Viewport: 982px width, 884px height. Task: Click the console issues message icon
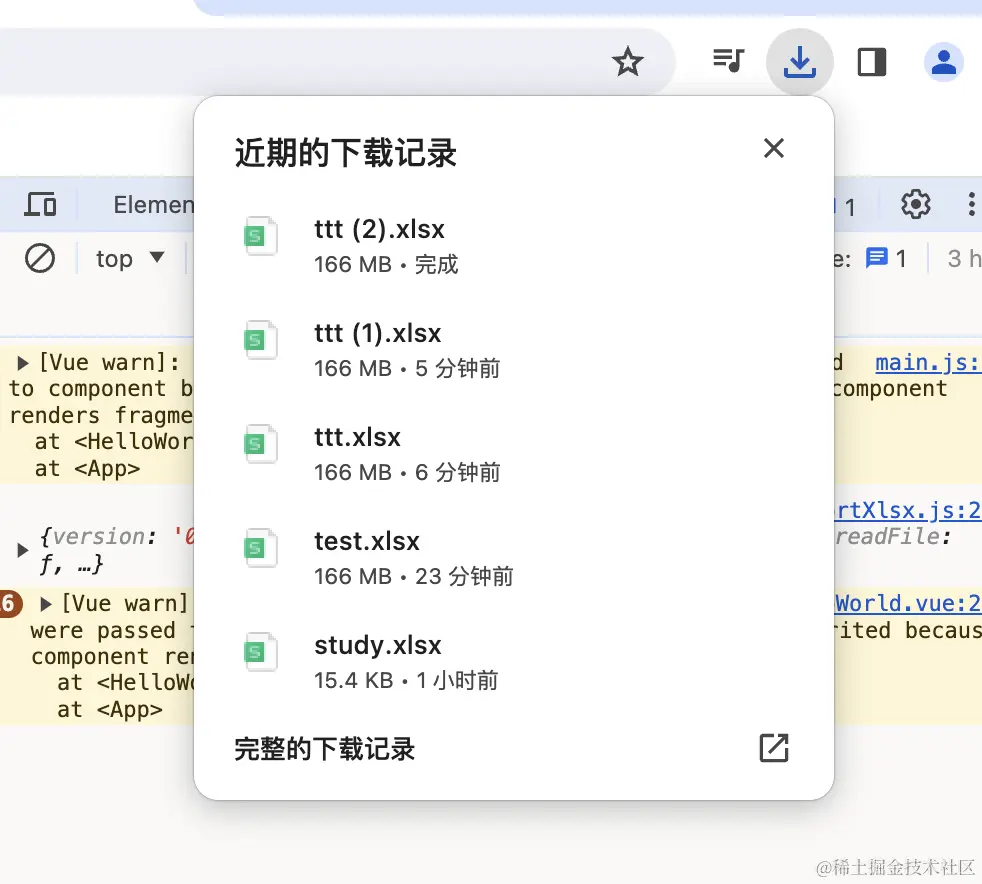877,258
